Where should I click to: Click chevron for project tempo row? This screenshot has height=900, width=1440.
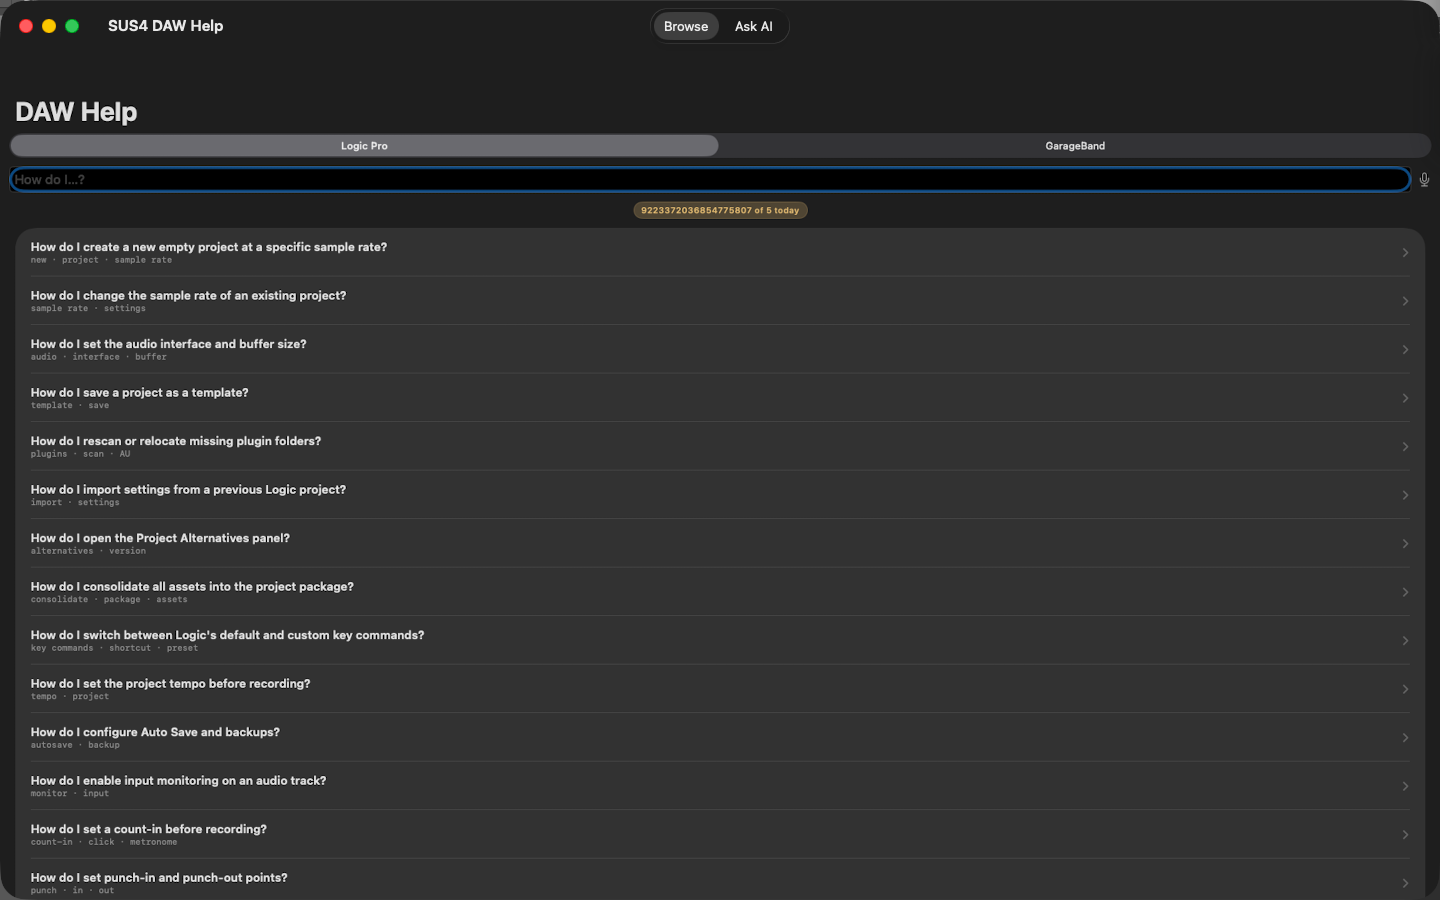point(1405,689)
